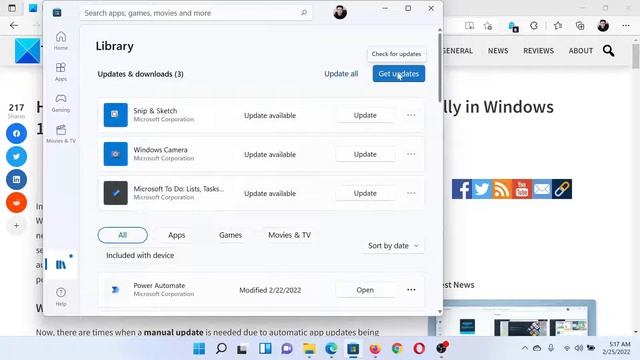Select the Movies & TV filter tab
This screenshot has width=640, height=360.
coord(289,235)
